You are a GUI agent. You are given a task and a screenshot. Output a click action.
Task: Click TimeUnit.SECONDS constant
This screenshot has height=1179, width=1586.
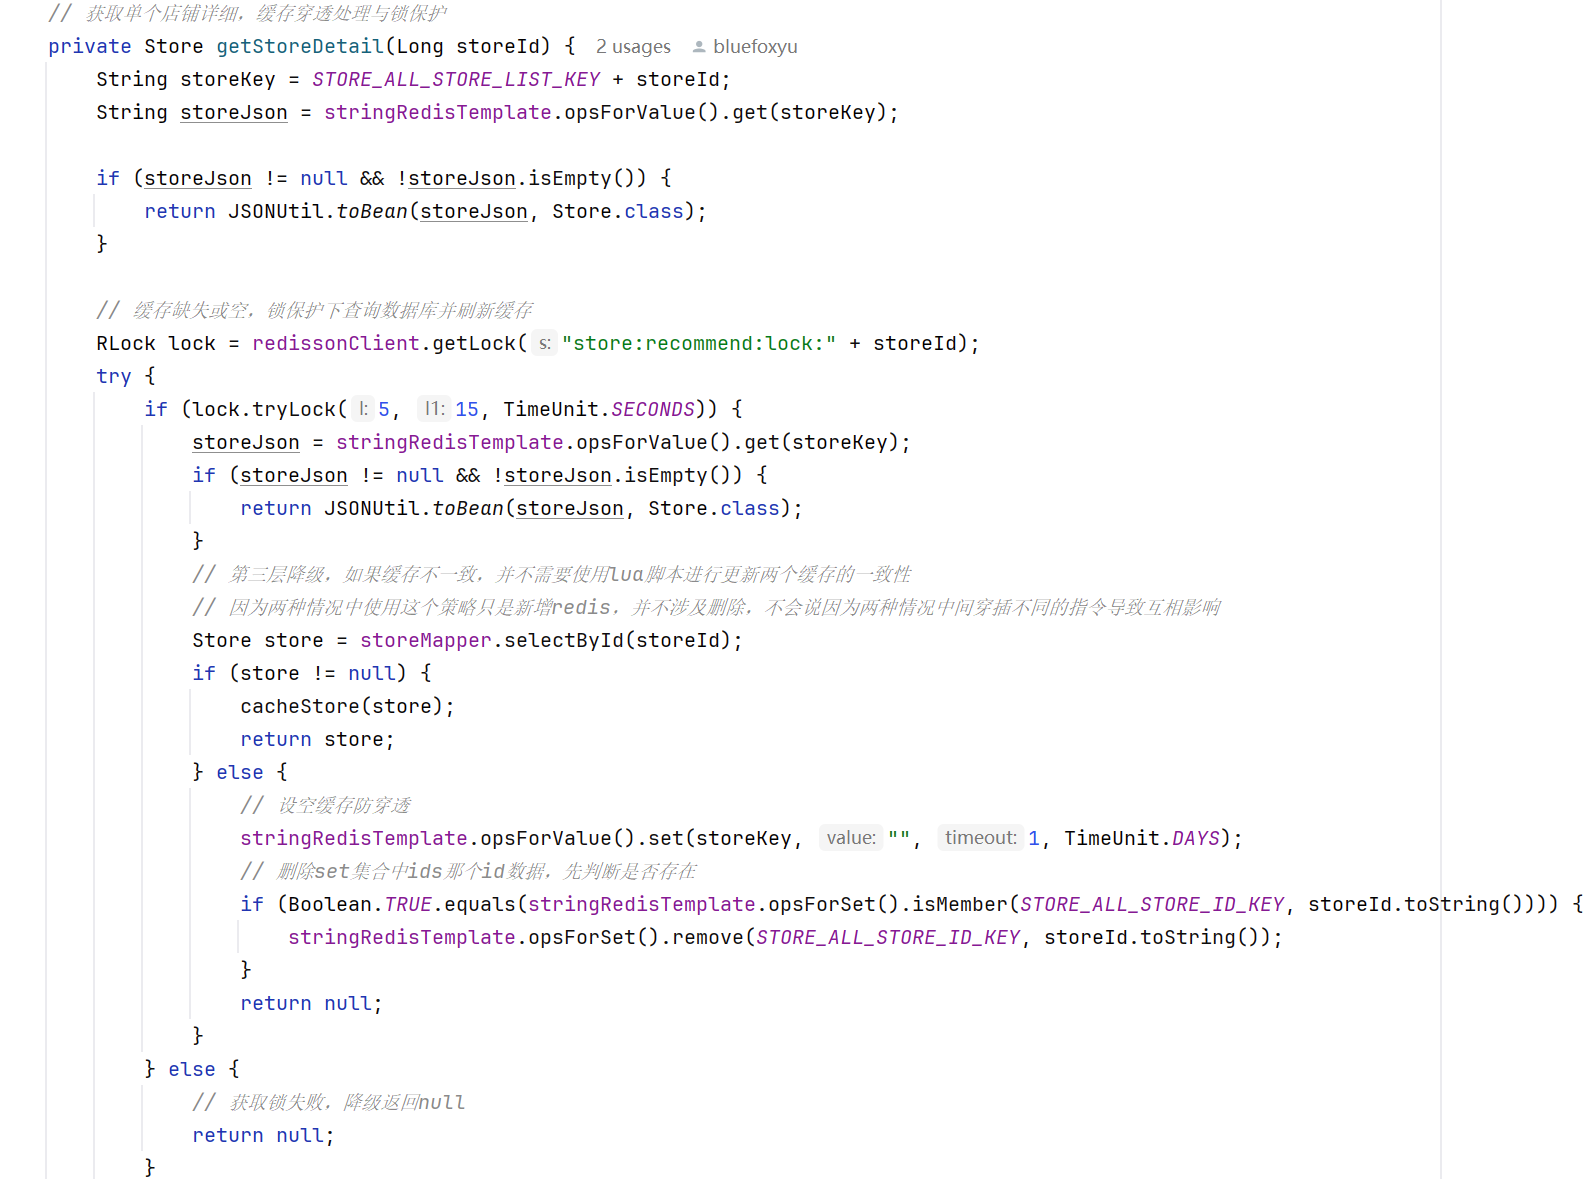pos(599,409)
